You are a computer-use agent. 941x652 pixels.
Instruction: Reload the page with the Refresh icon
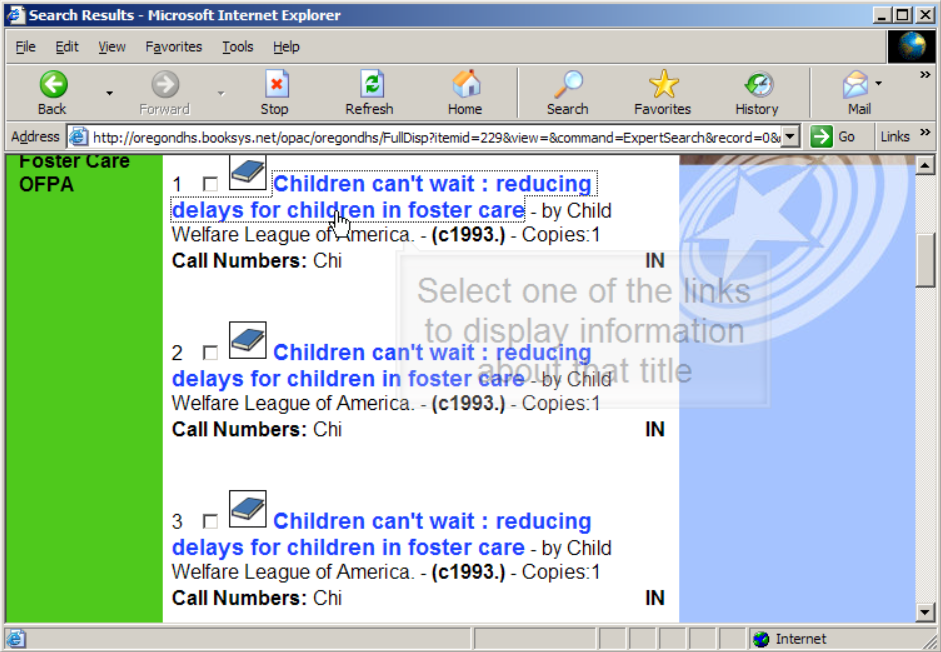[x=371, y=84]
